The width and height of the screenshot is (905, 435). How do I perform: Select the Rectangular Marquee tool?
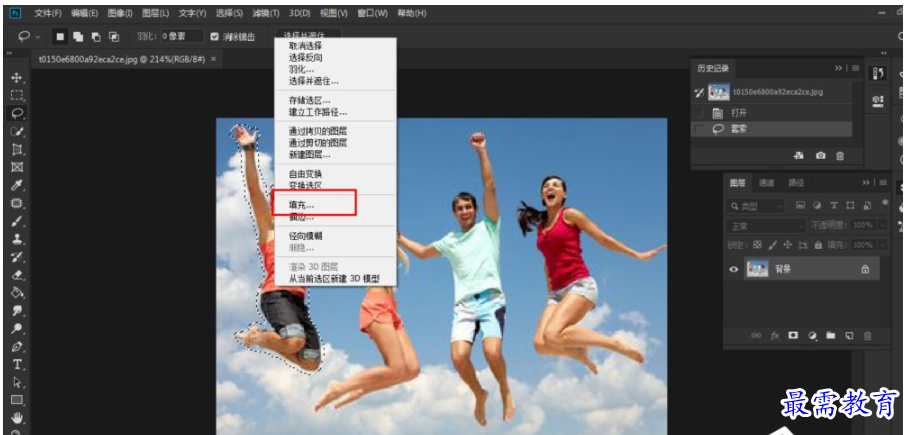[17, 95]
